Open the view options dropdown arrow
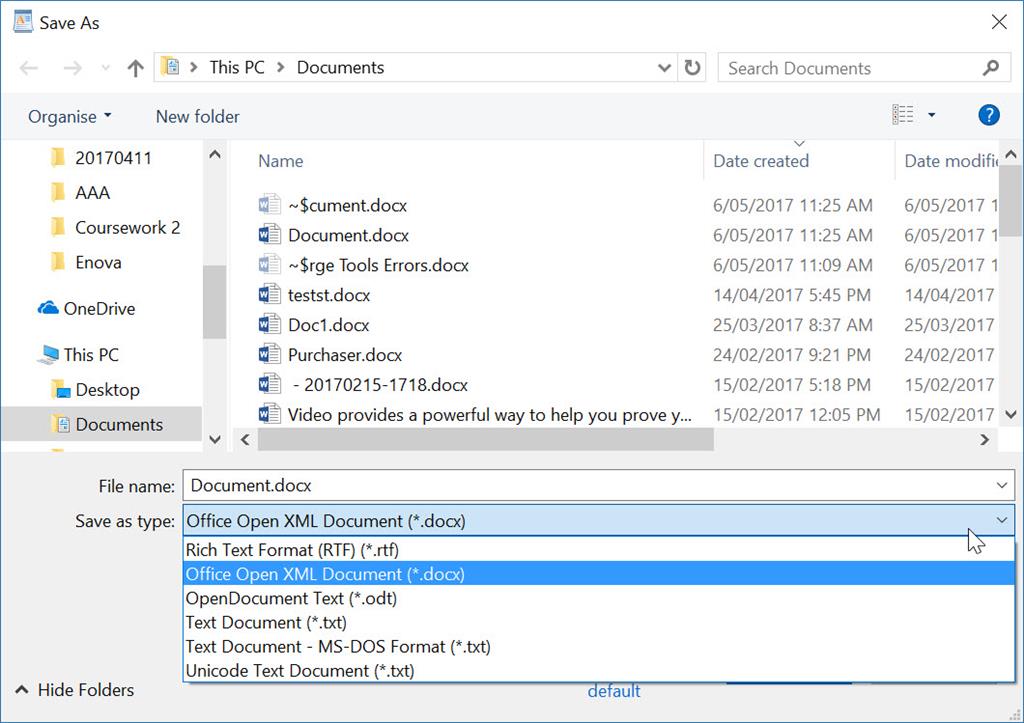 932,116
